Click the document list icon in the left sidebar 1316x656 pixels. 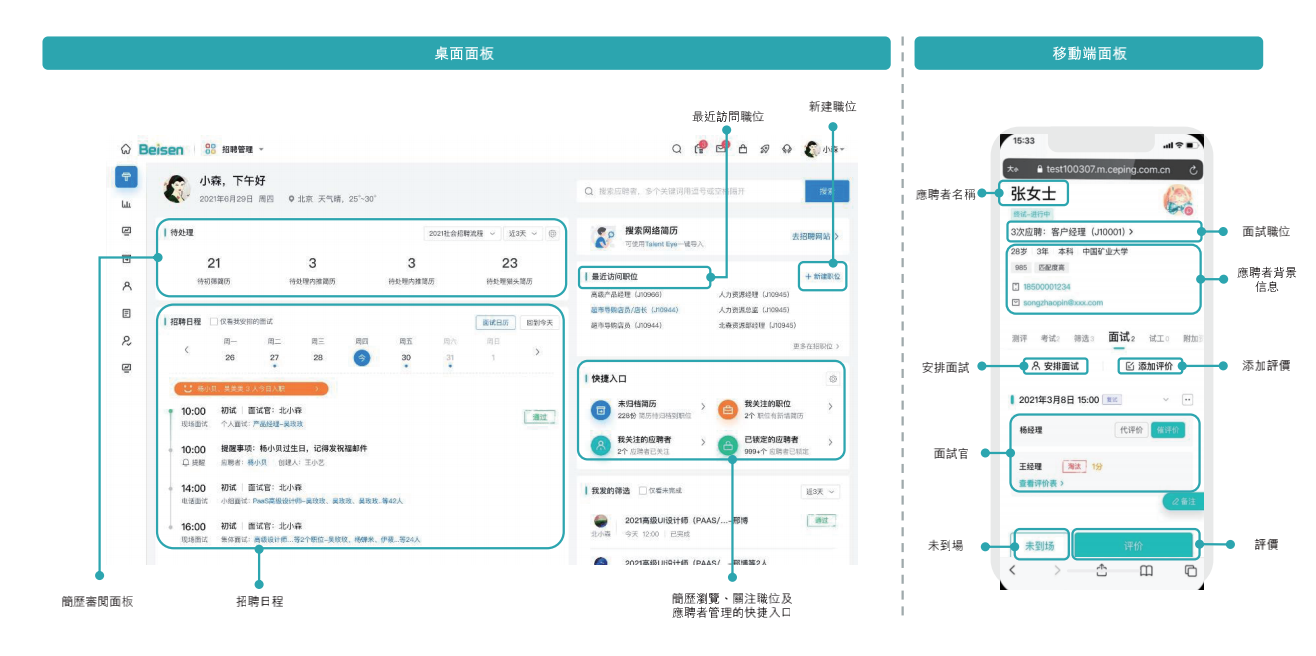(x=126, y=313)
